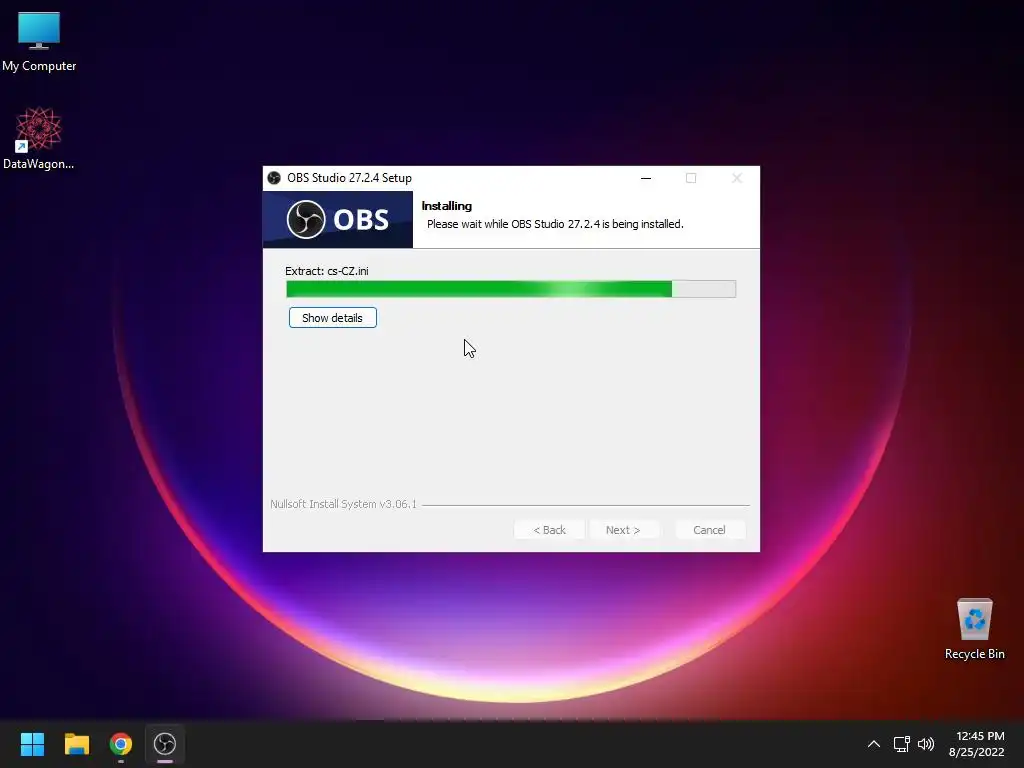Click the OBS icon in the setup title bar

(x=274, y=178)
